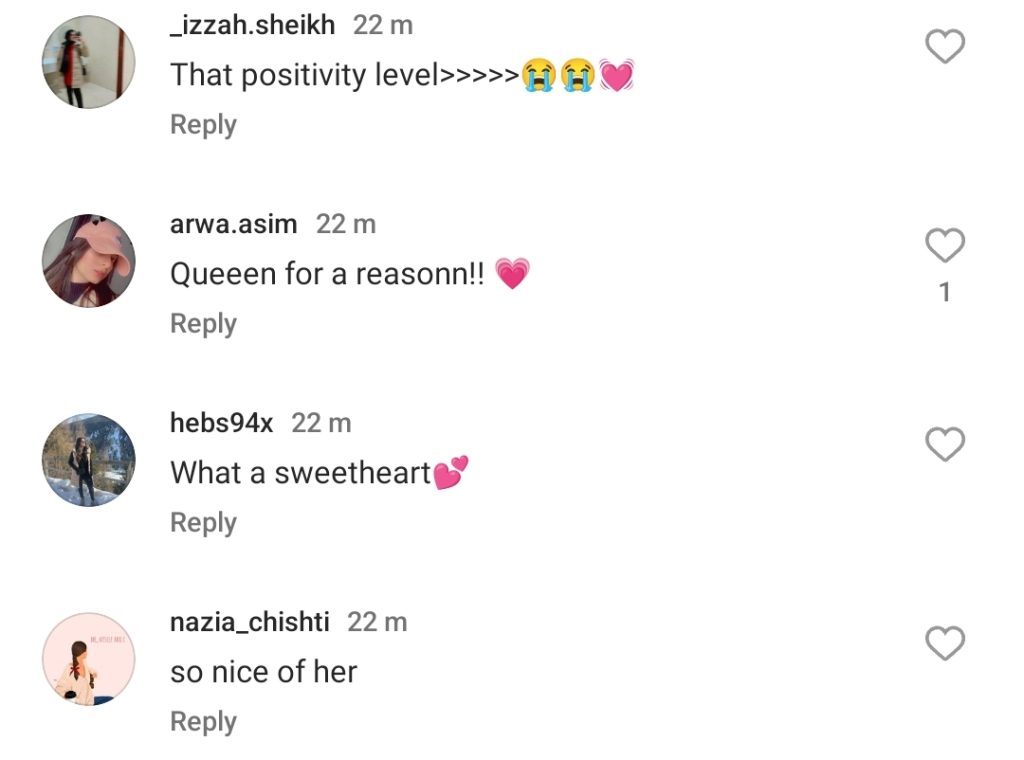Reply to arwa.asim's comment
This screenshot has height=760, width=1024.
(203, 324)
